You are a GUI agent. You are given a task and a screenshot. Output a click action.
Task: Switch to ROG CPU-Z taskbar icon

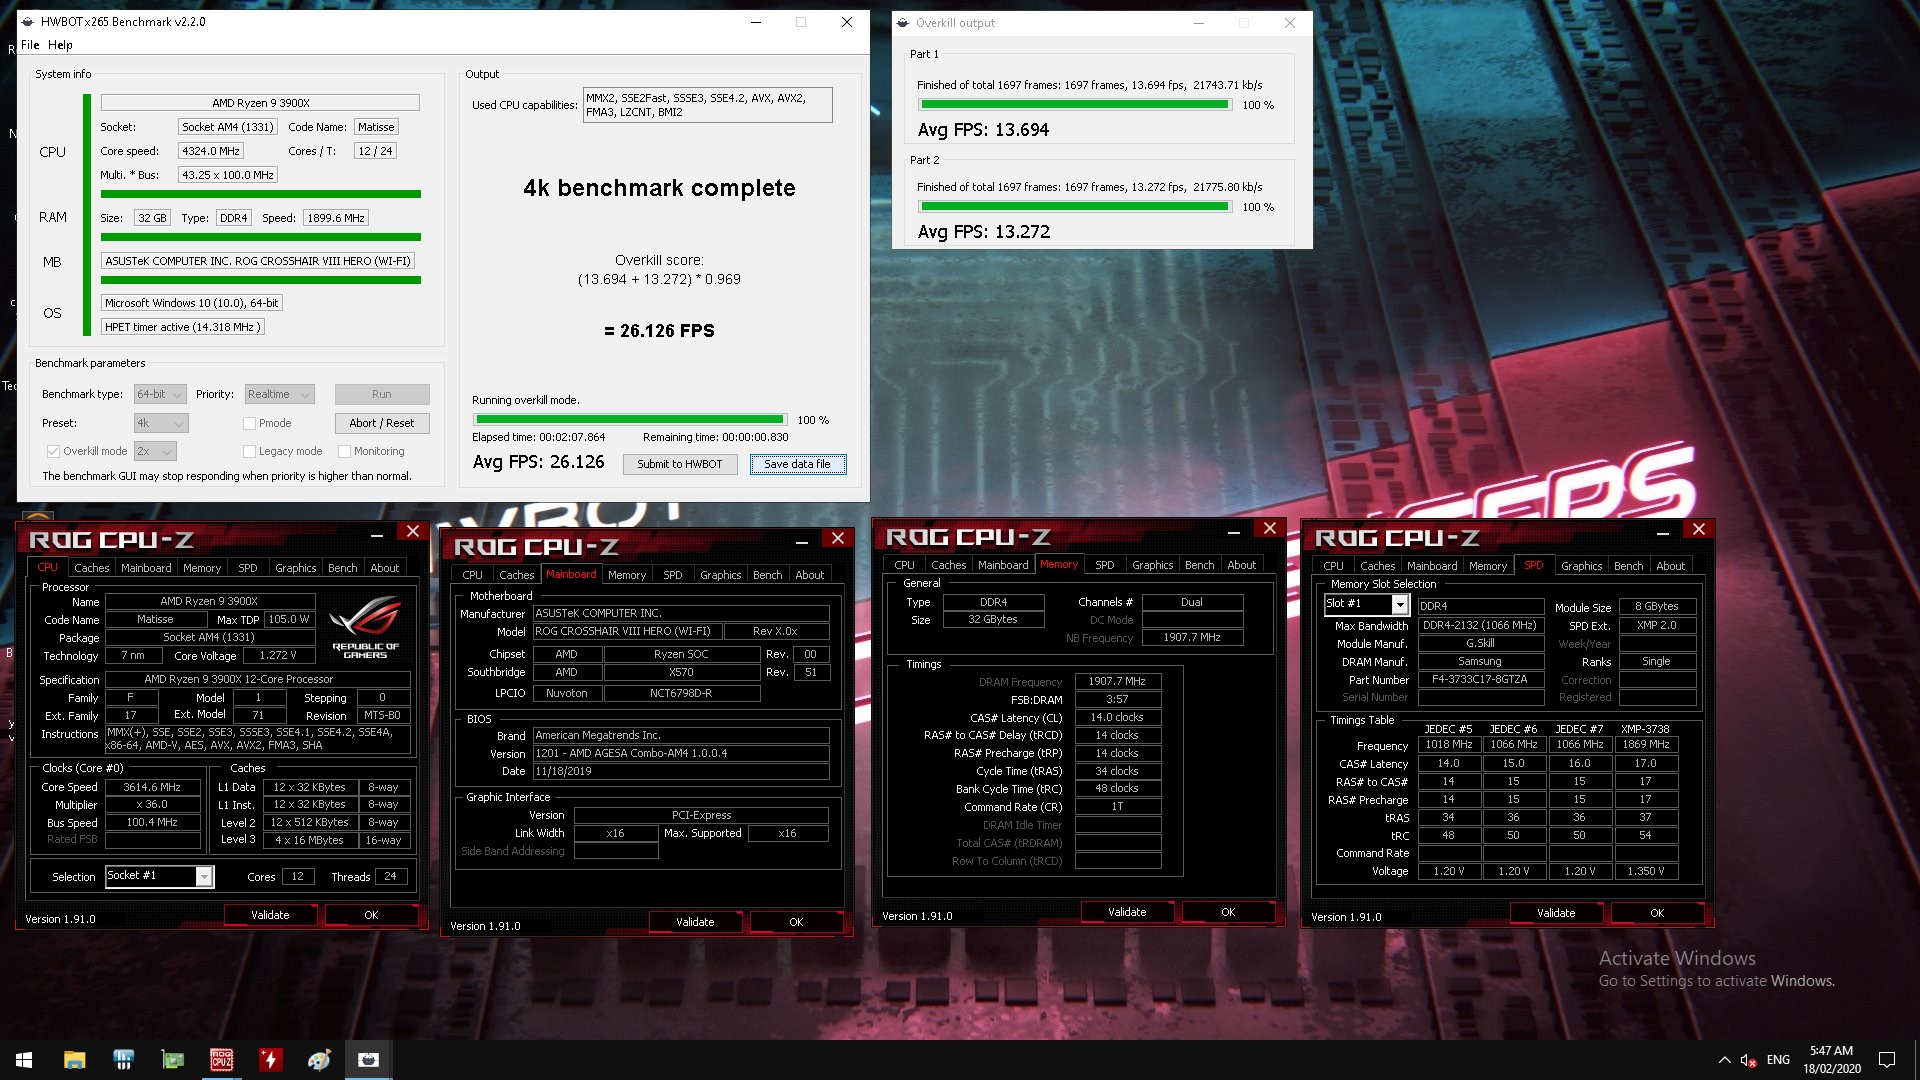click(221, 1060)
